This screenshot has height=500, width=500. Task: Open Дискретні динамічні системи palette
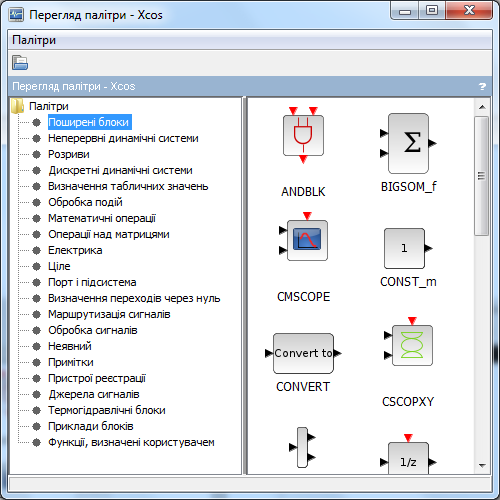(x=120, y=170)
